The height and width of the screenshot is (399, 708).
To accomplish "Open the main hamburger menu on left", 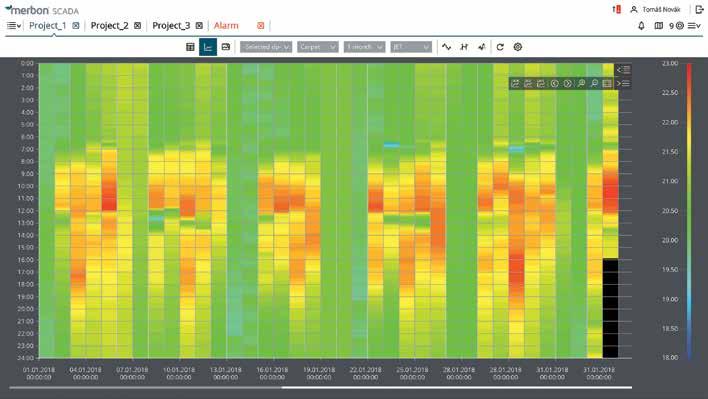I will click(14, 26).
